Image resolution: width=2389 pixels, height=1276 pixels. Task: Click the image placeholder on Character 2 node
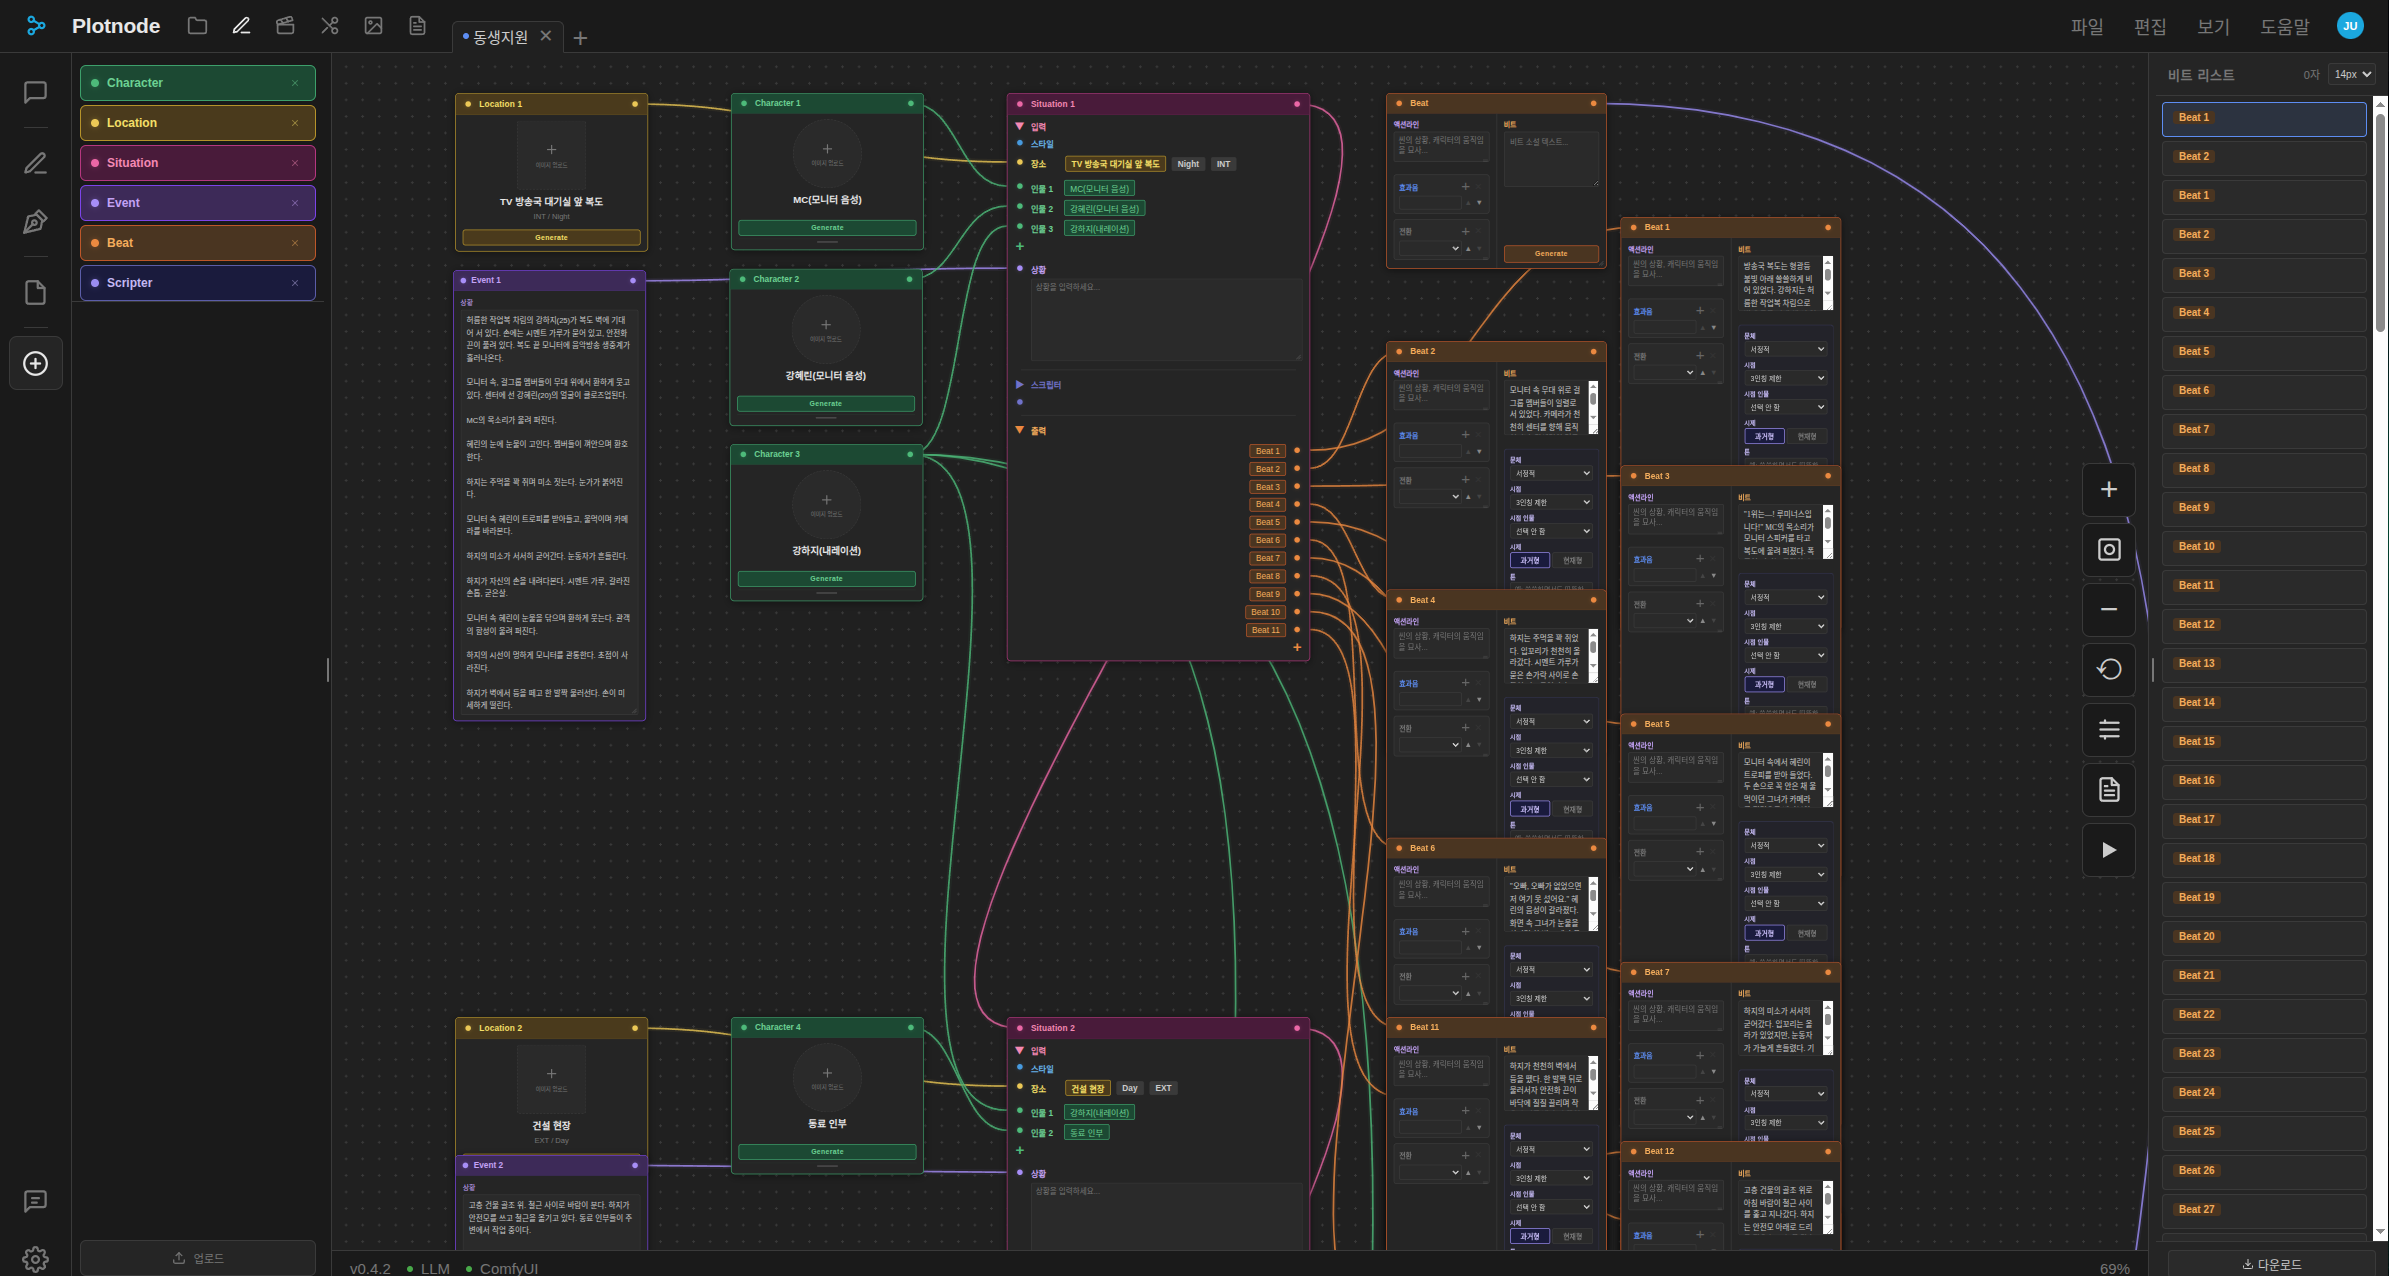[826, 329]
